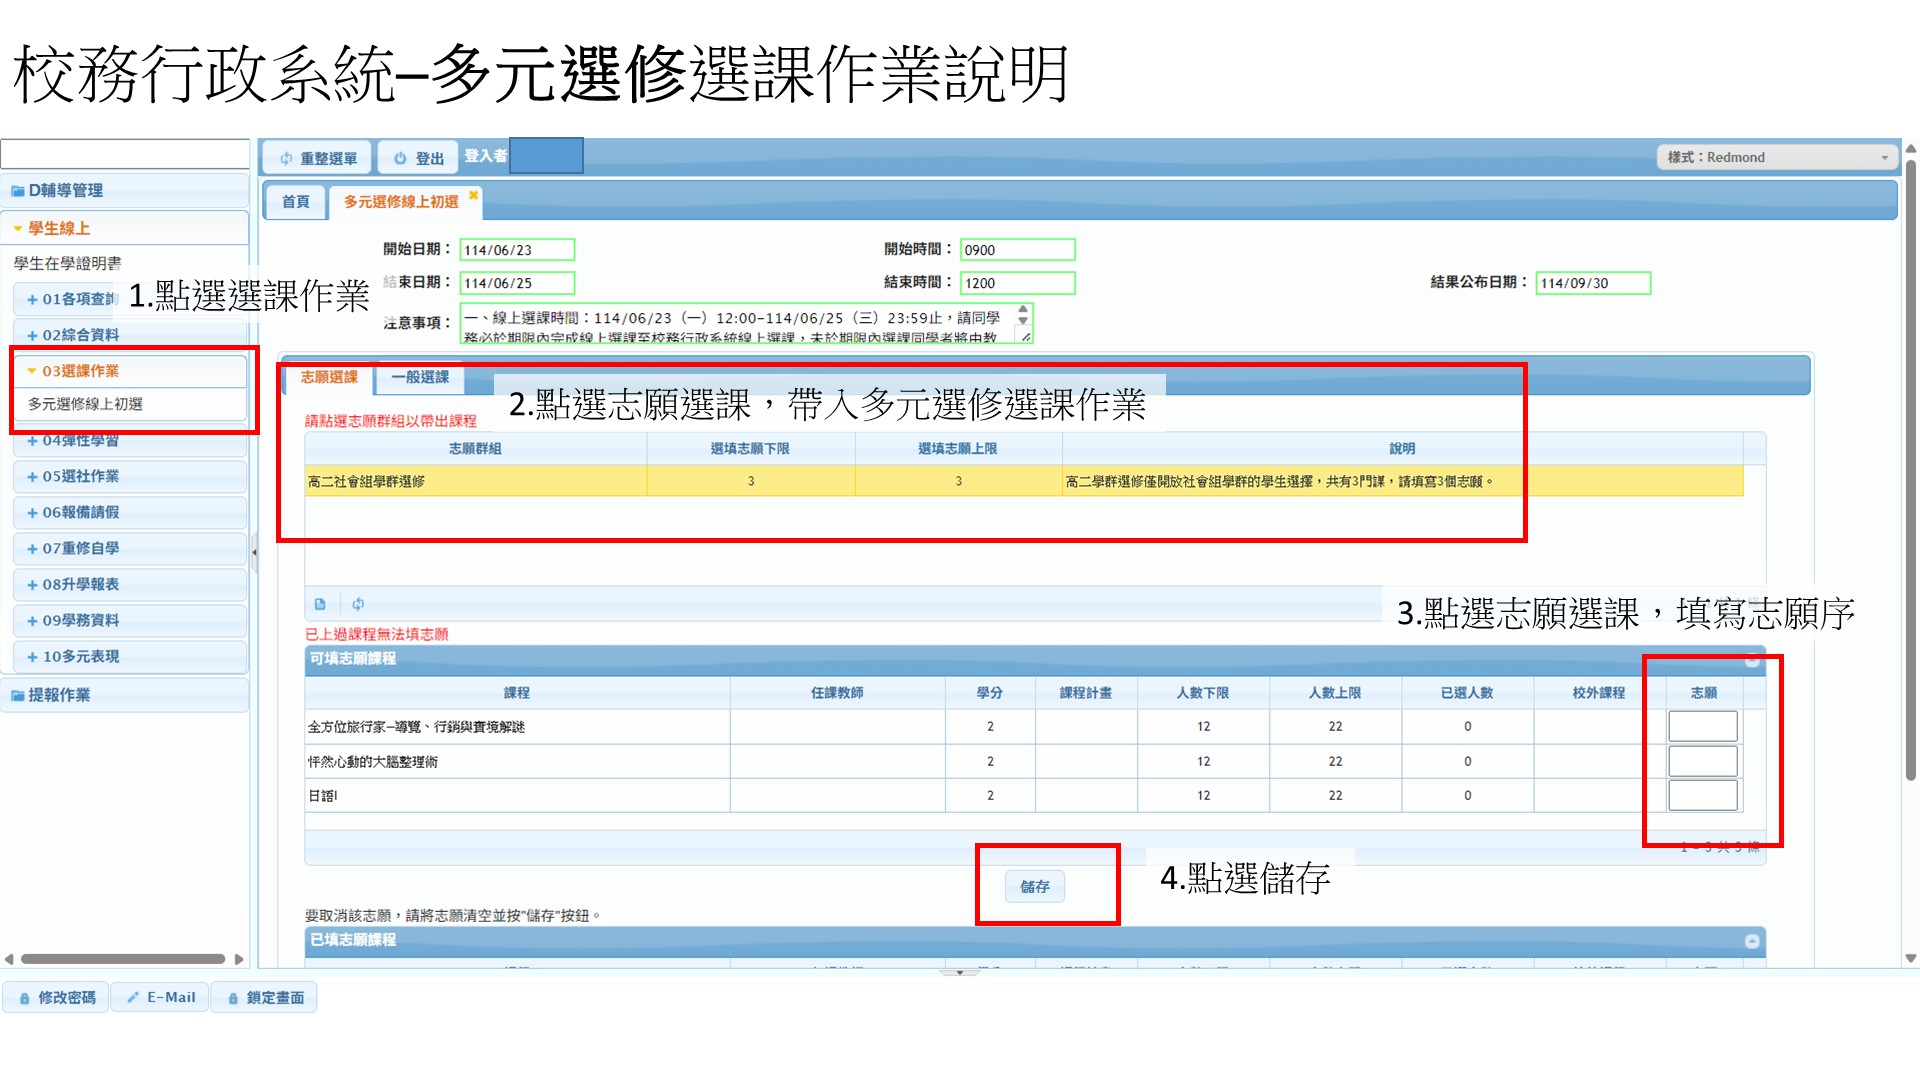Image resolution: width=1920 pixels, height=1080 pixels.
Task: Open E-Mail from the bottom toolbar
Action: pyautogui.click(x=161, y=997)
